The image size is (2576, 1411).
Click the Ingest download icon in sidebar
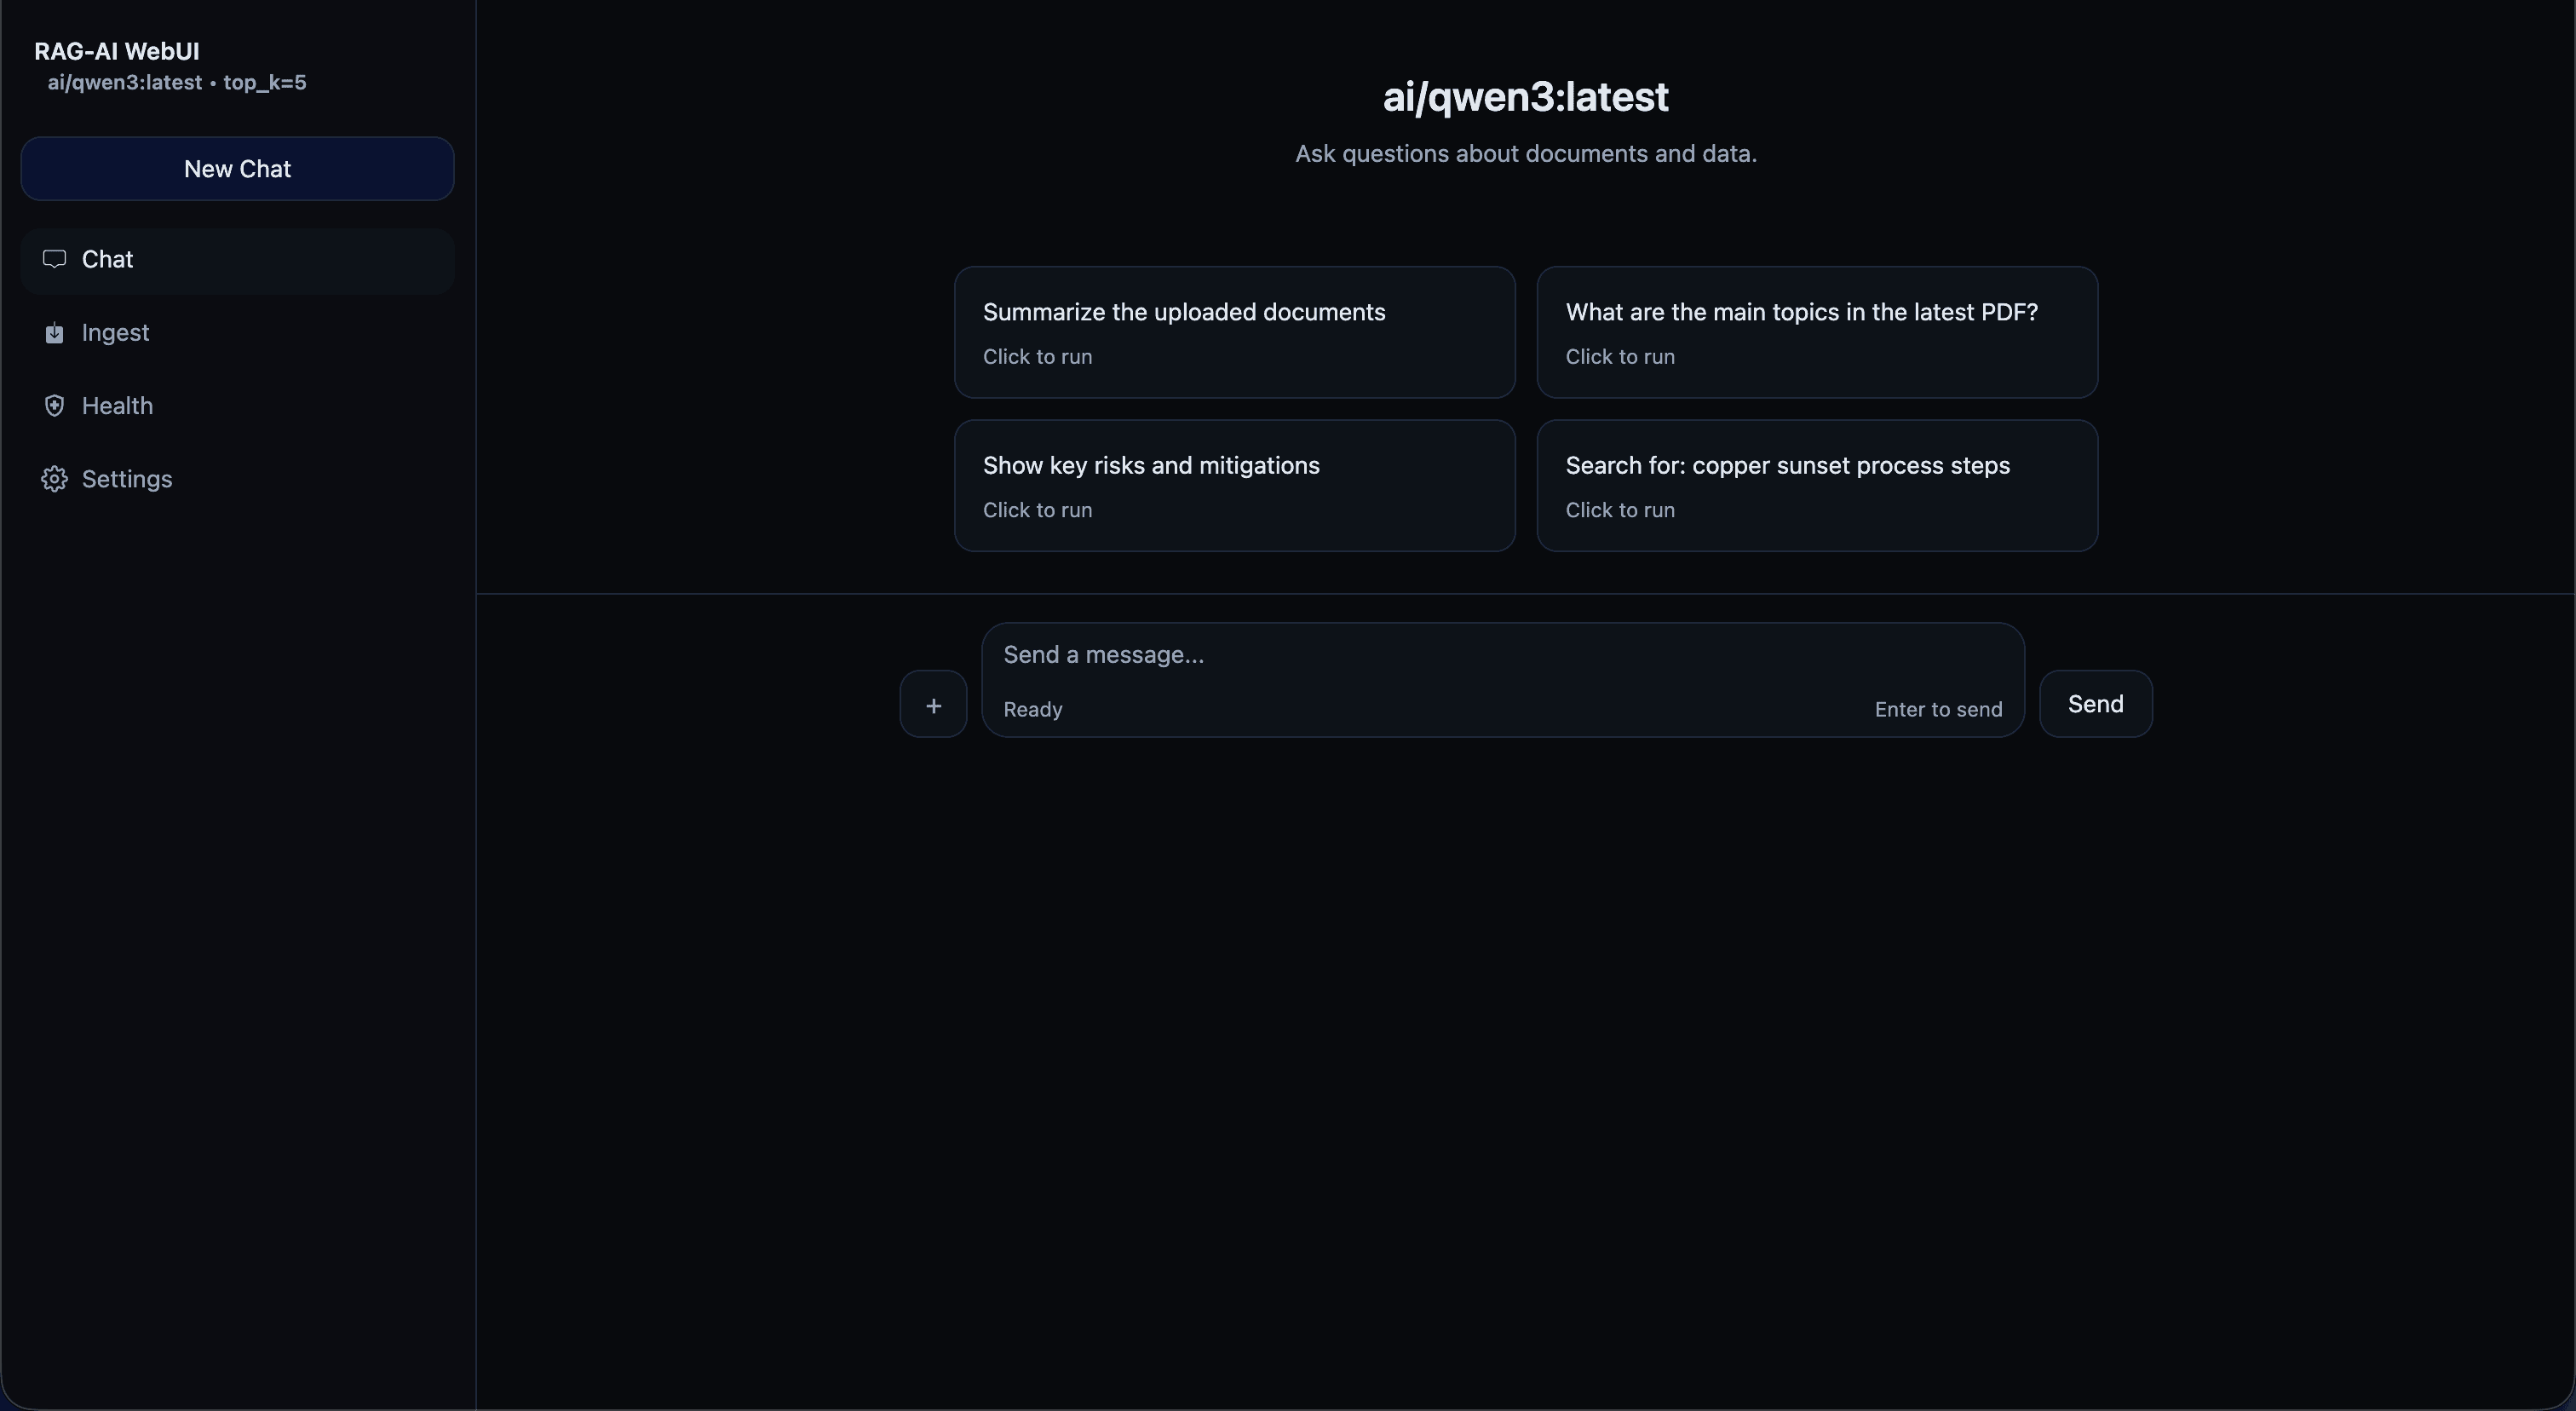54,333
